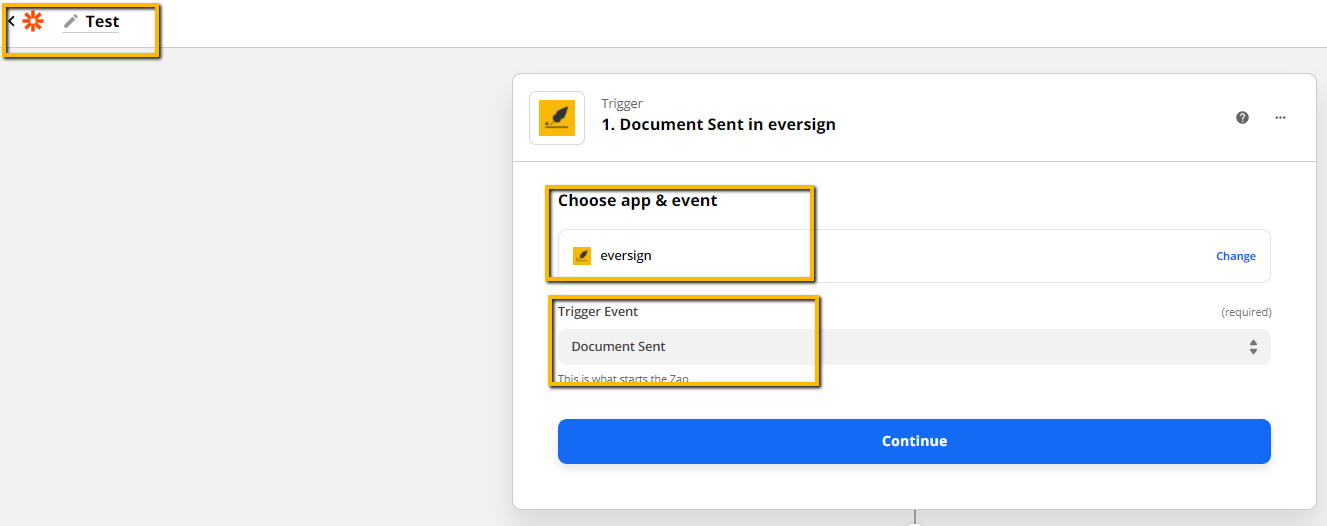
Task: Click the Trigger Event dropdown arrows
Action: click(1253, 347)
